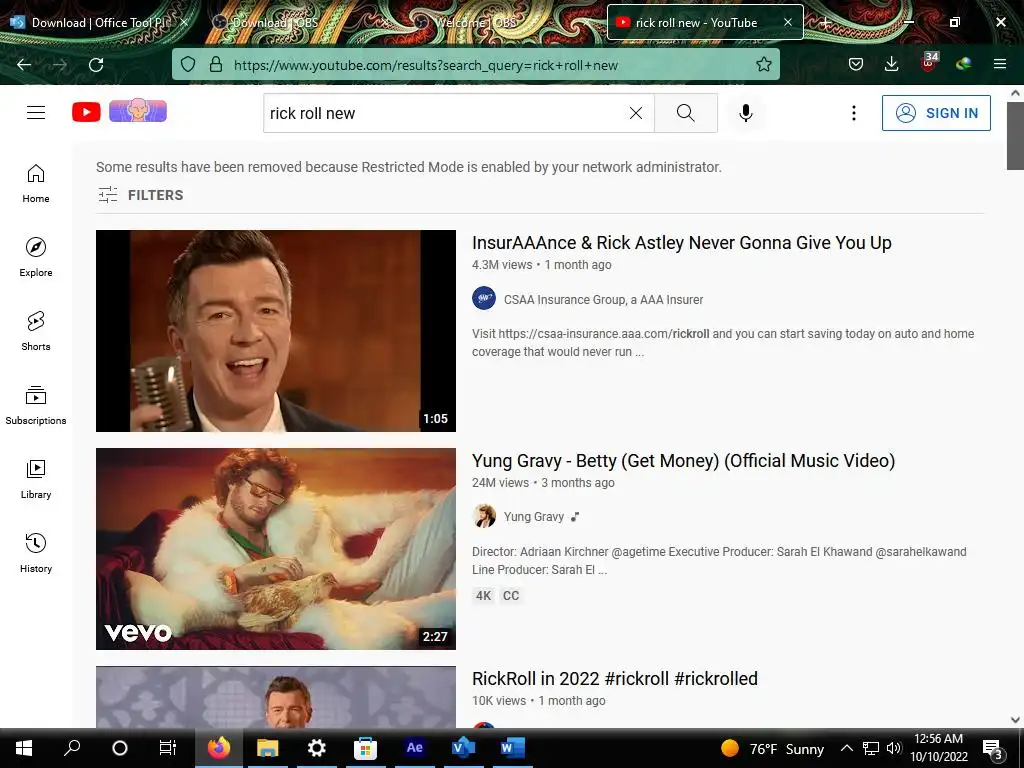Click the colorful extension icon beside uBlock
Image resolution: width=1024 pixels, height=768 pixels.
[963, 64]
